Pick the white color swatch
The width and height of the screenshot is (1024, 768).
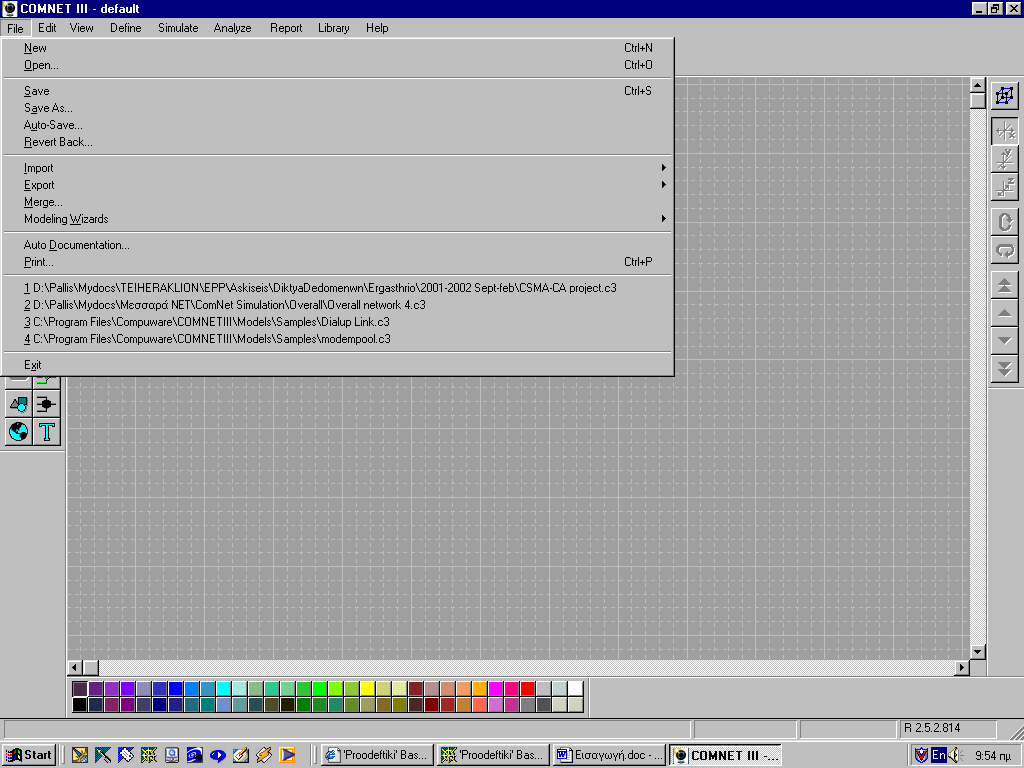pyautogui.click(x=575, y=688)
